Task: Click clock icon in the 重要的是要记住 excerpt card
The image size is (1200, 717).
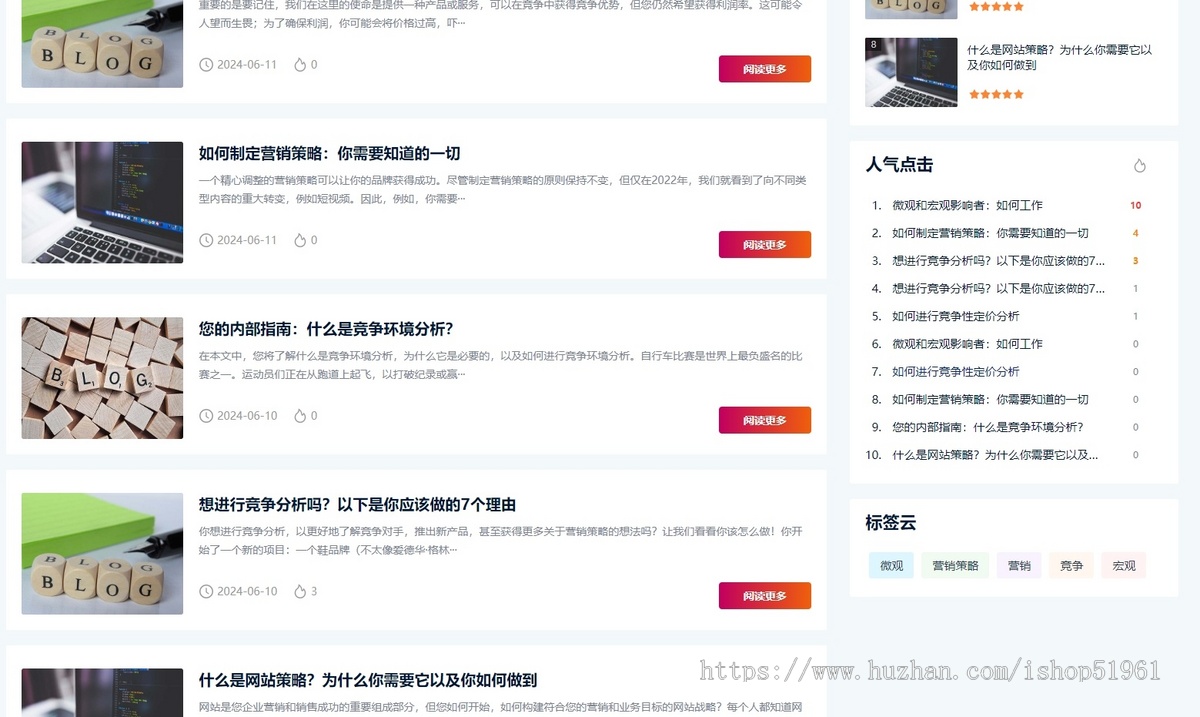Action: 206,65
